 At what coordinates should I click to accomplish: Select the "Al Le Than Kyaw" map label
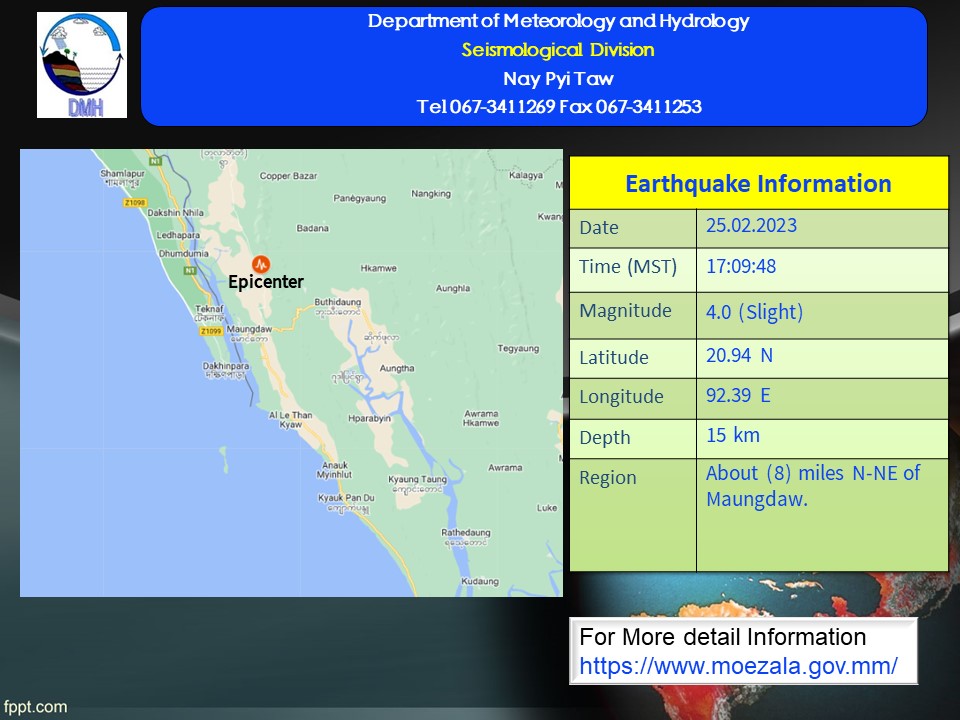291,419
